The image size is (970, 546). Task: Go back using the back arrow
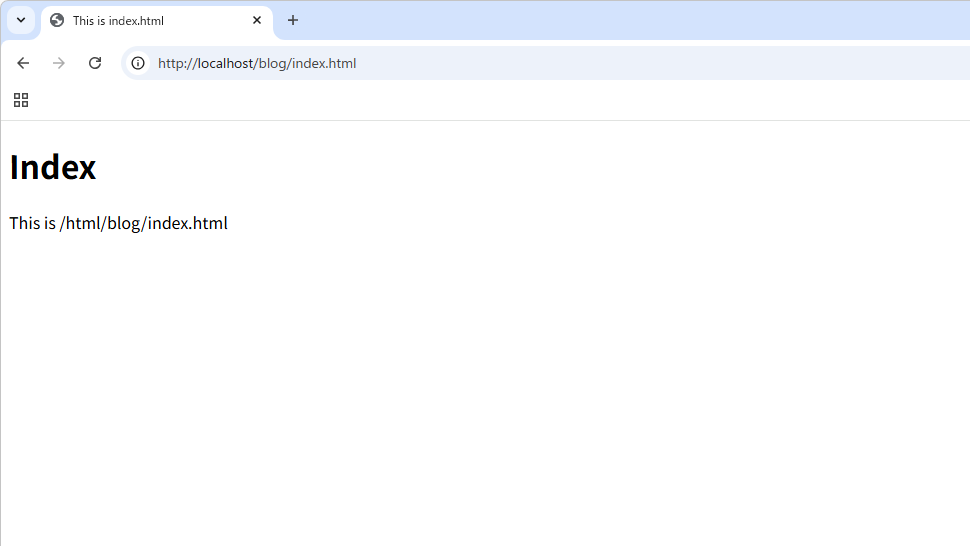[23, 63]
